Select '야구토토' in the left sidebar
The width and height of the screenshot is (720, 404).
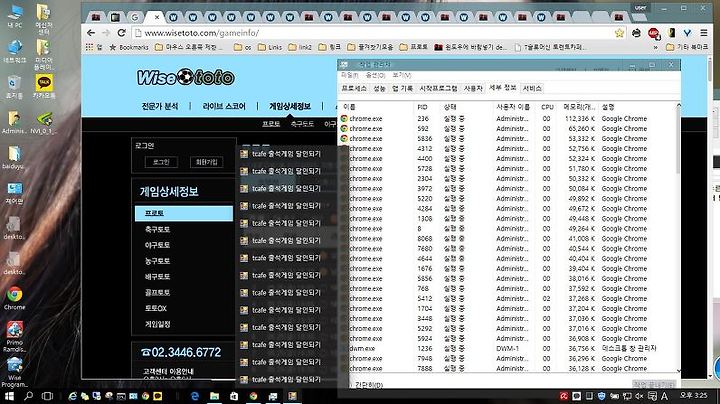[158, 245]
